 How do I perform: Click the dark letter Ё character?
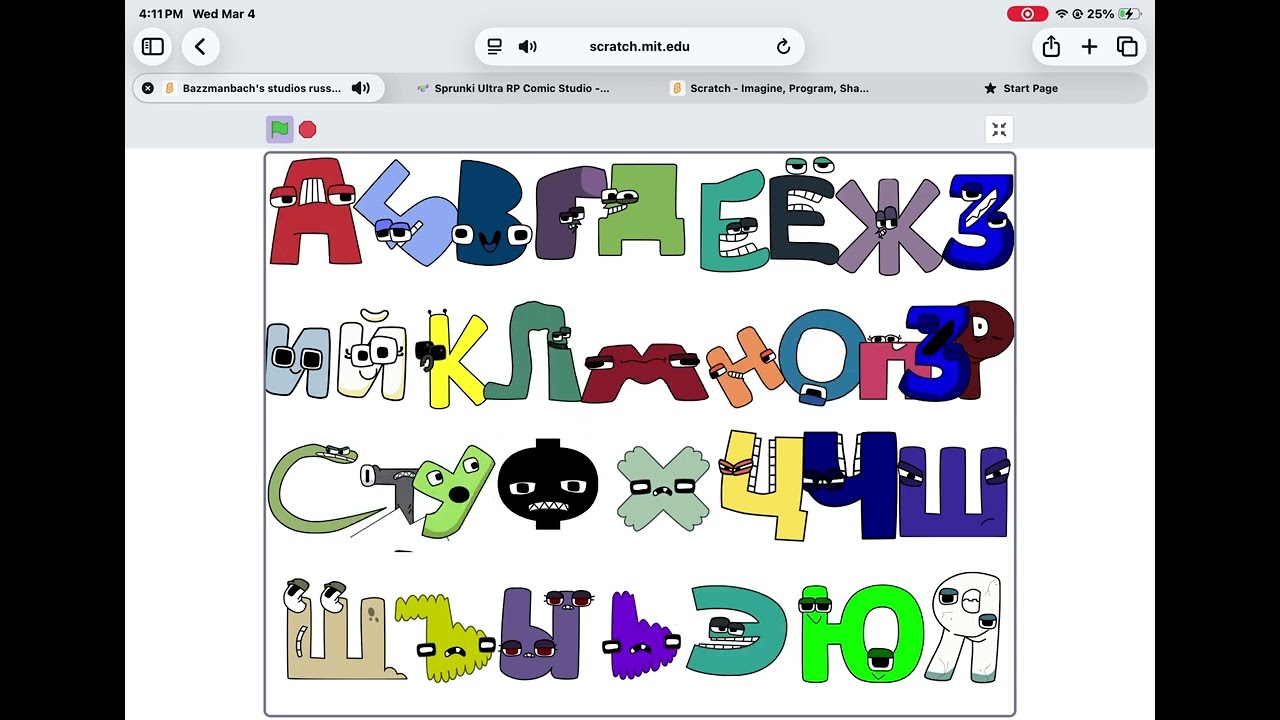[803, 212]
